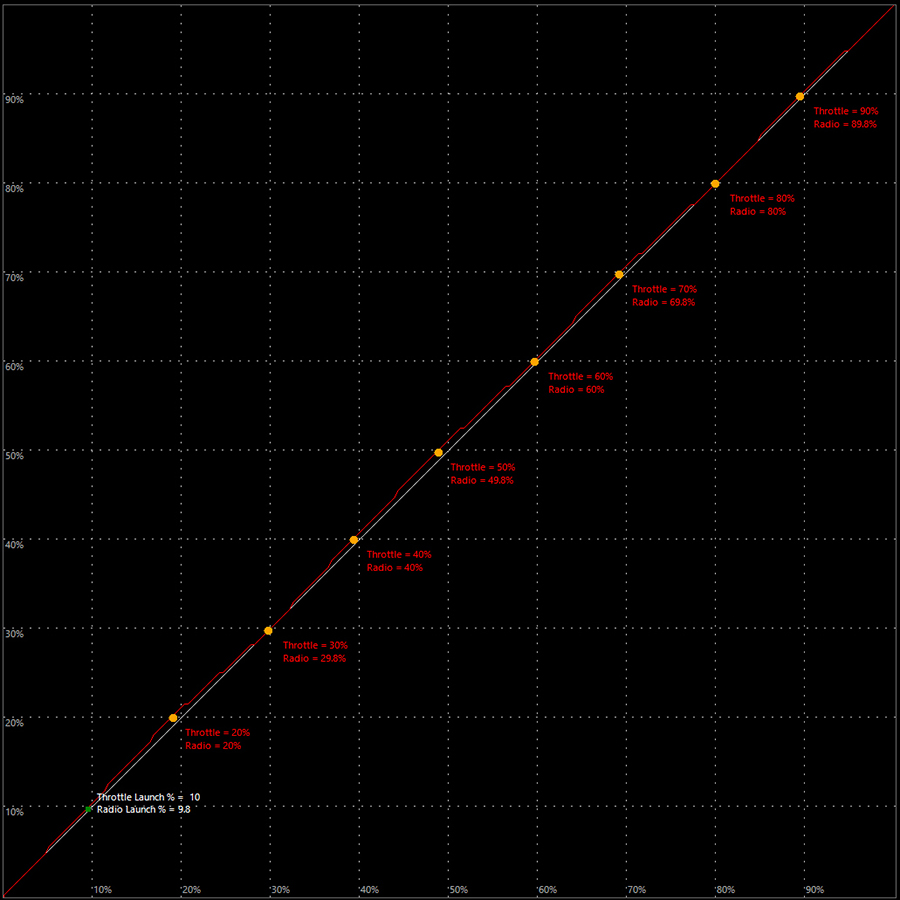900x900 pixels.
Task: Click the "Throttle Launch % = 10" label
Action: click(149, 797)
